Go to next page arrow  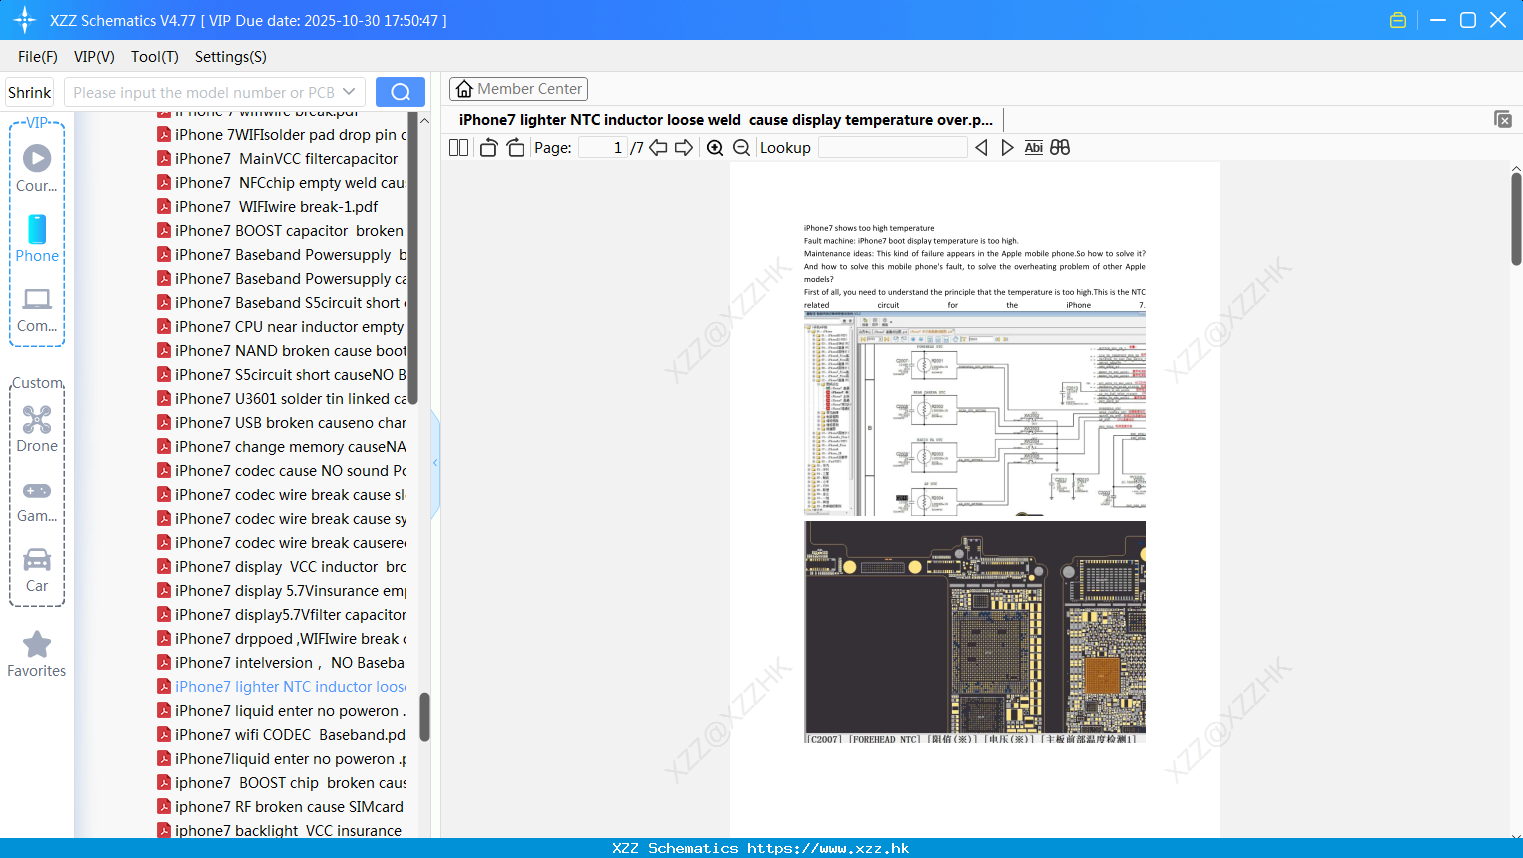point(684,147)
